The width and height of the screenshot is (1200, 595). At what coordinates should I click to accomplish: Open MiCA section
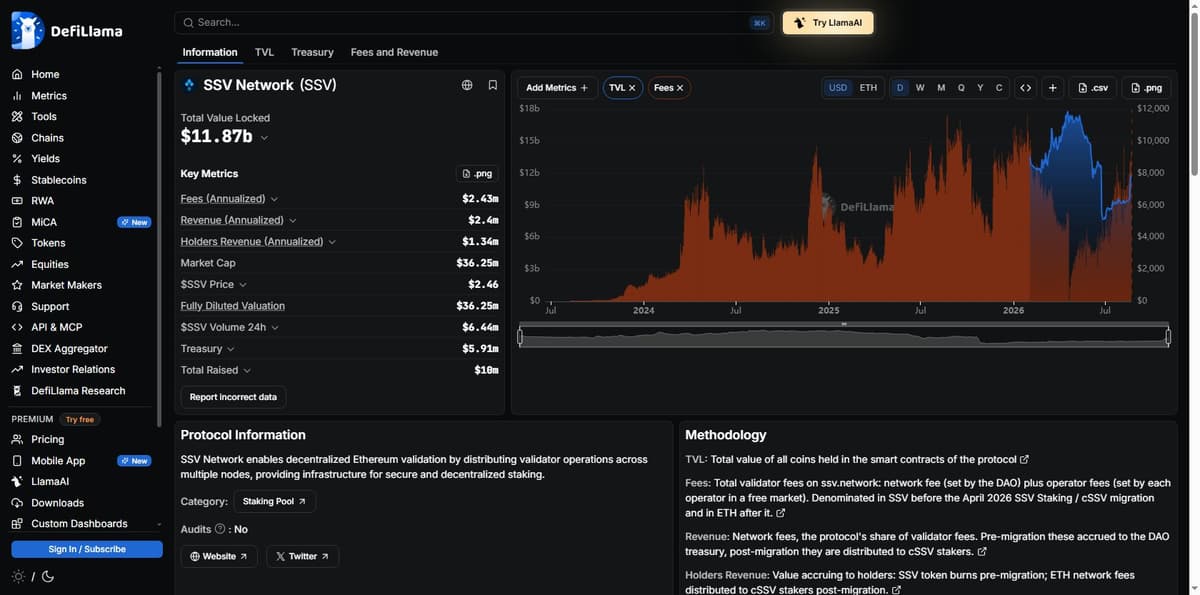tap(44, 222)
